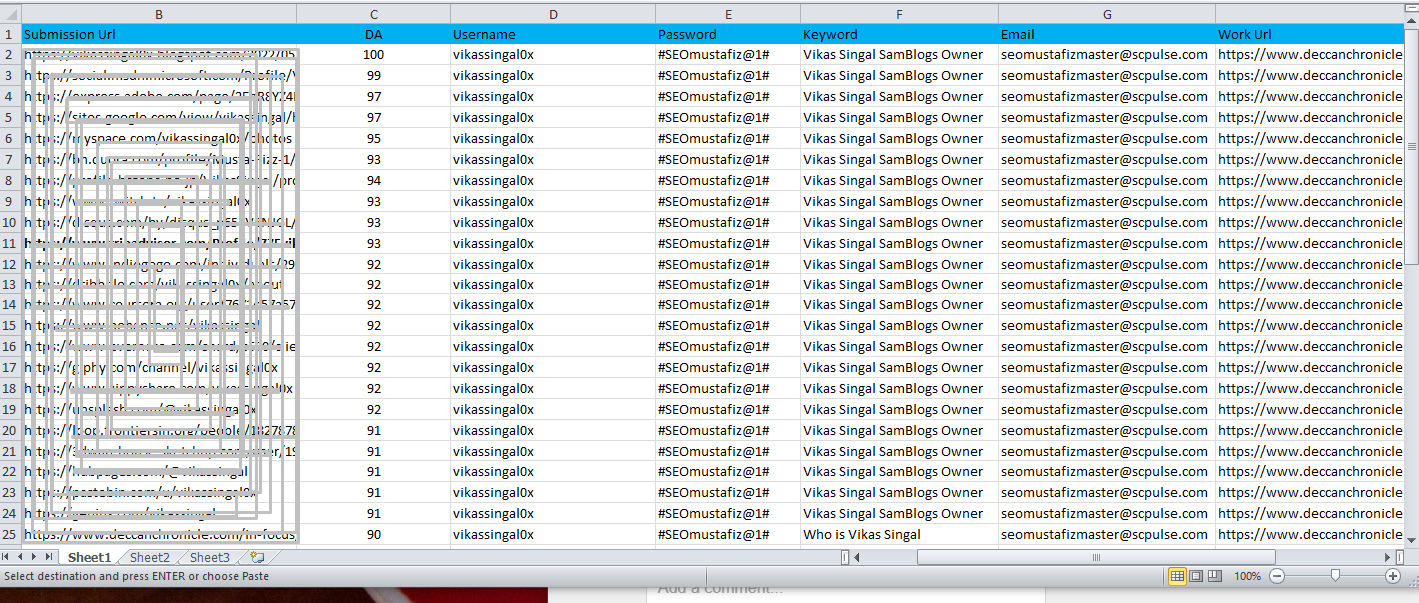
Task: Select column E header
Action: (x=728, y=13)
